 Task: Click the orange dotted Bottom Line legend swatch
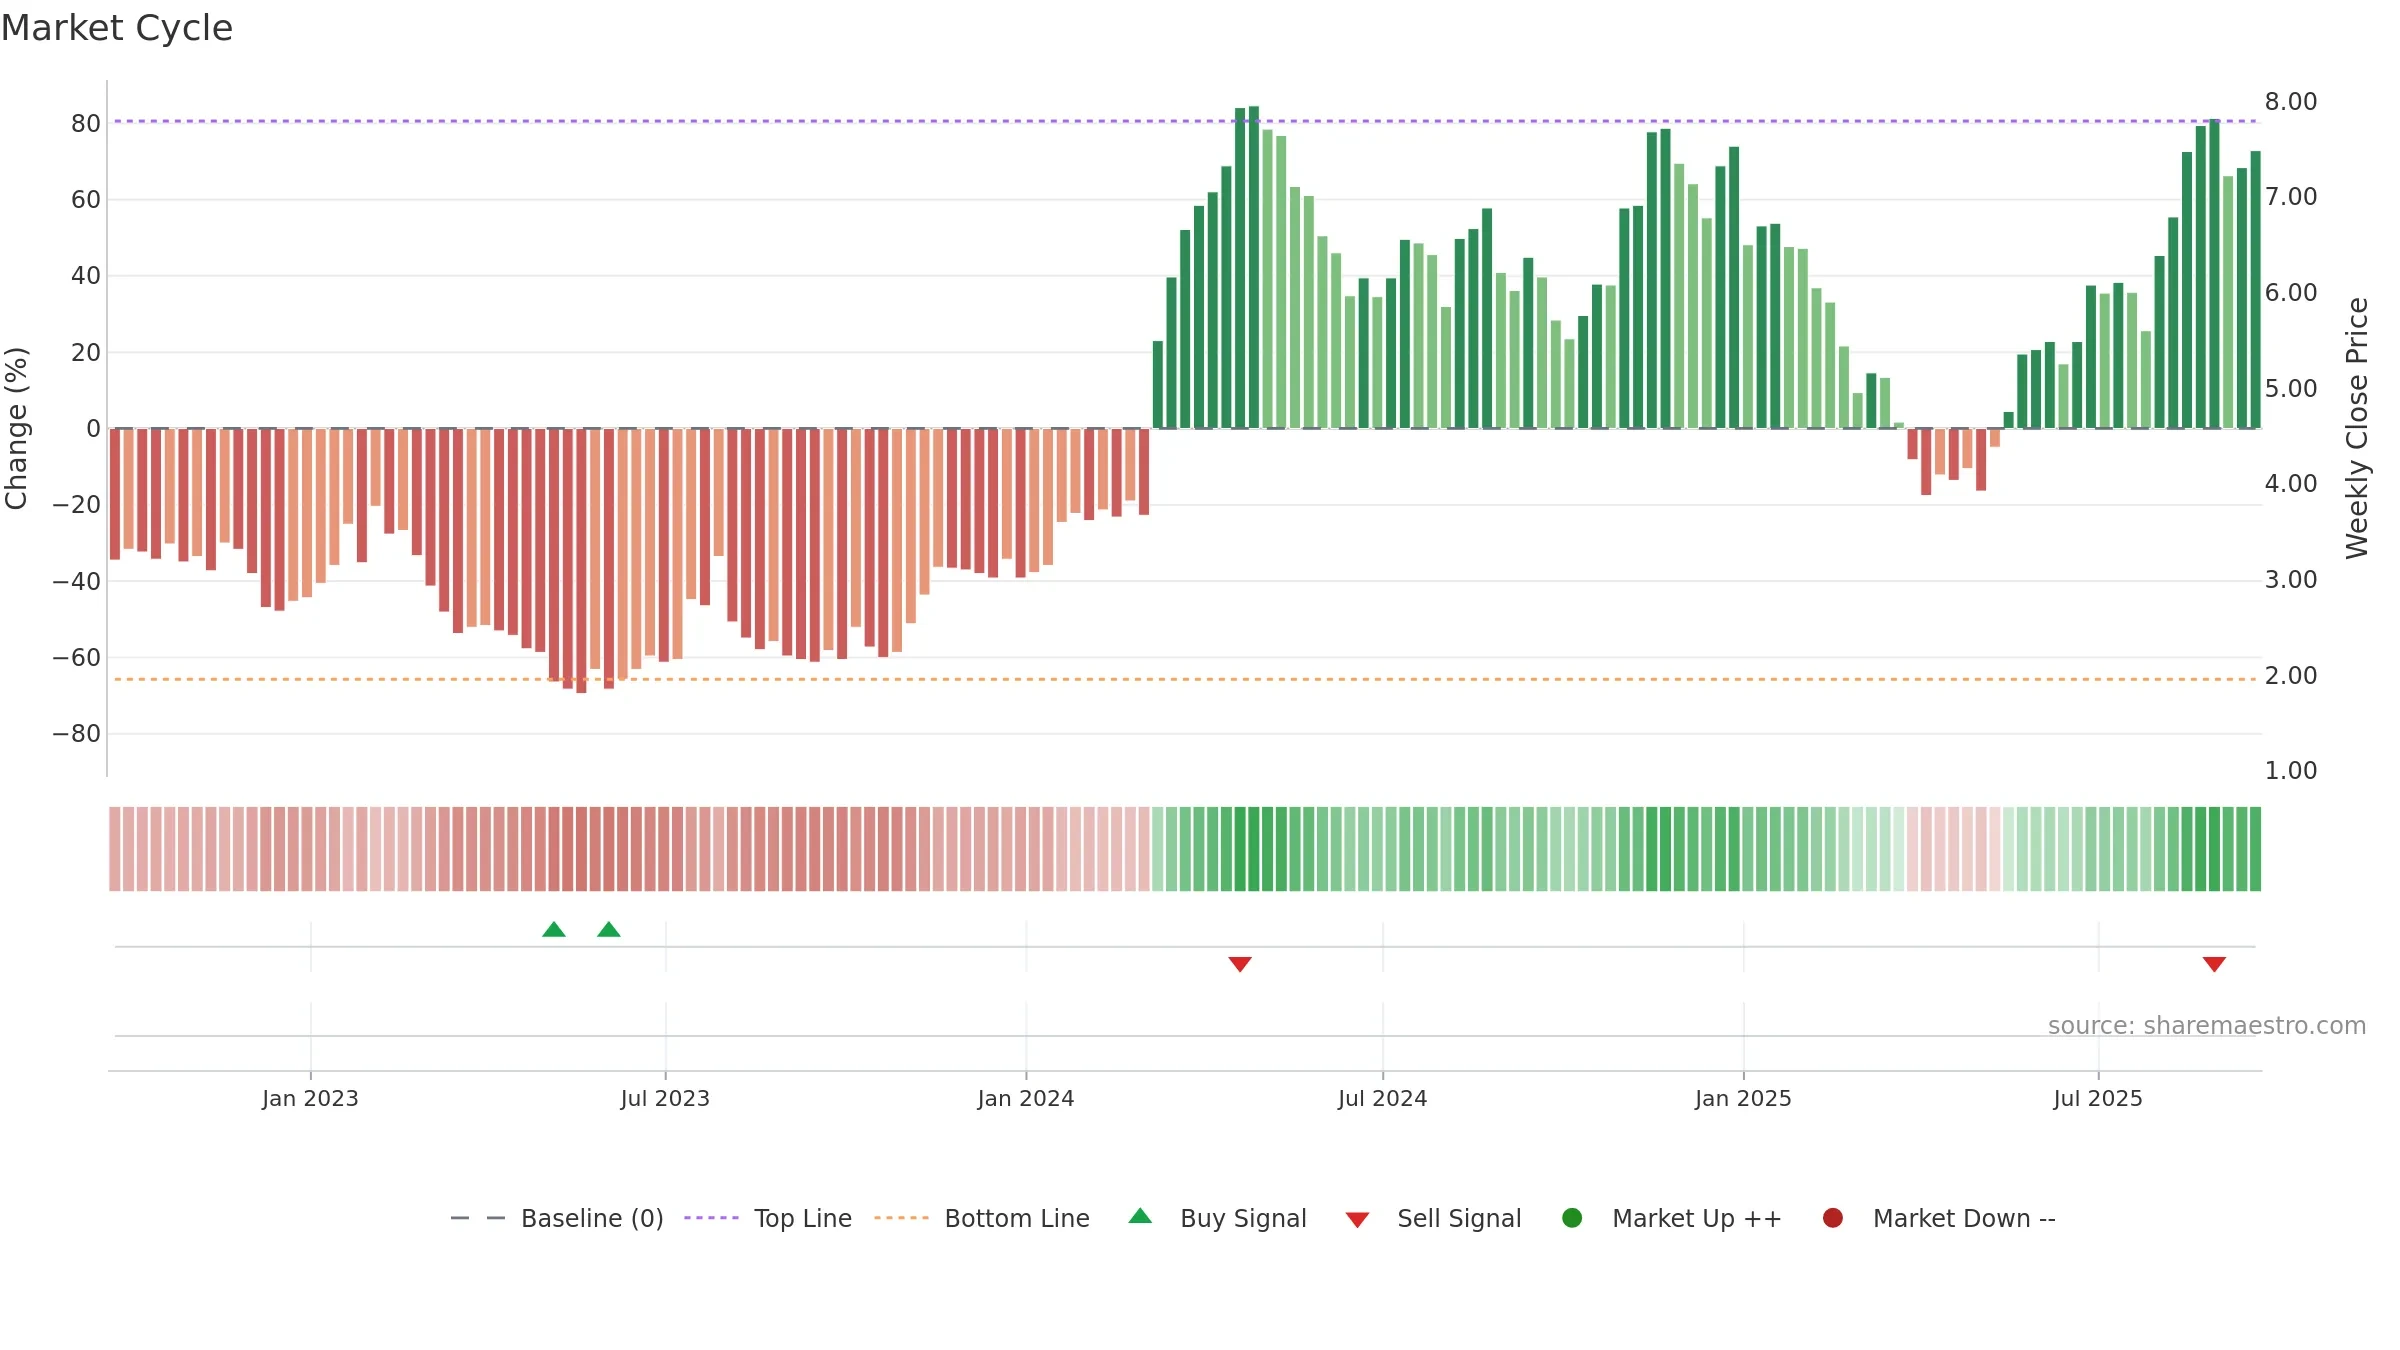901,1218
